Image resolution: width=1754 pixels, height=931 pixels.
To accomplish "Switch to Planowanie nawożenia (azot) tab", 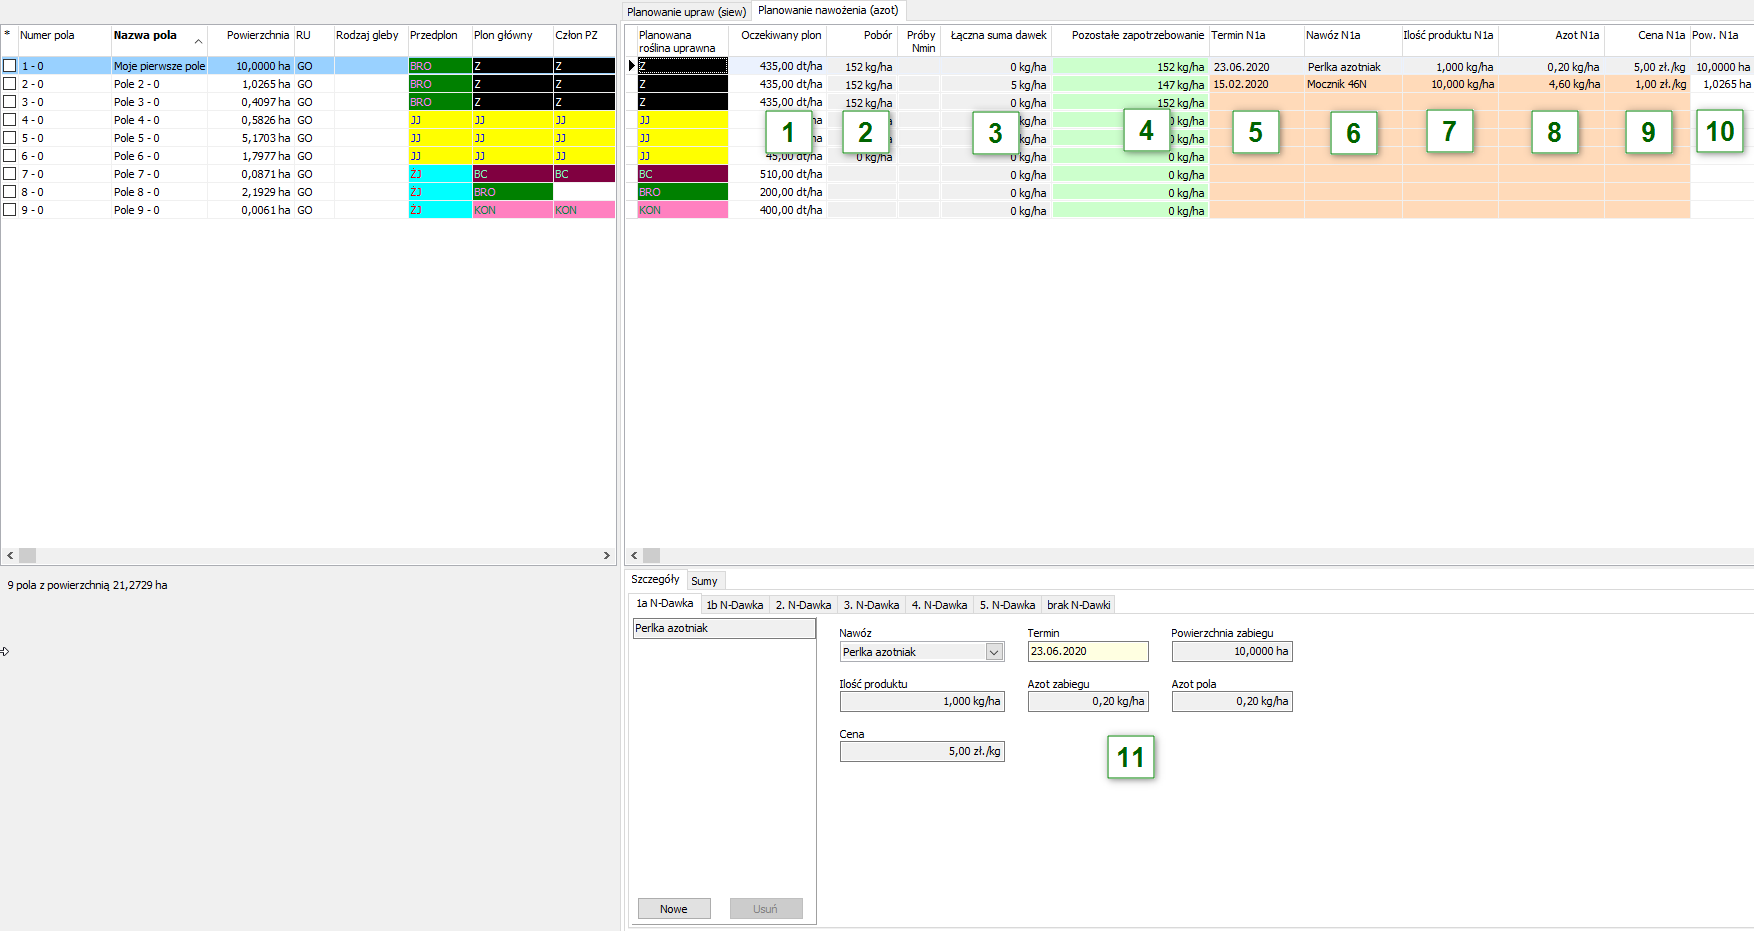I will coord(828,10).
